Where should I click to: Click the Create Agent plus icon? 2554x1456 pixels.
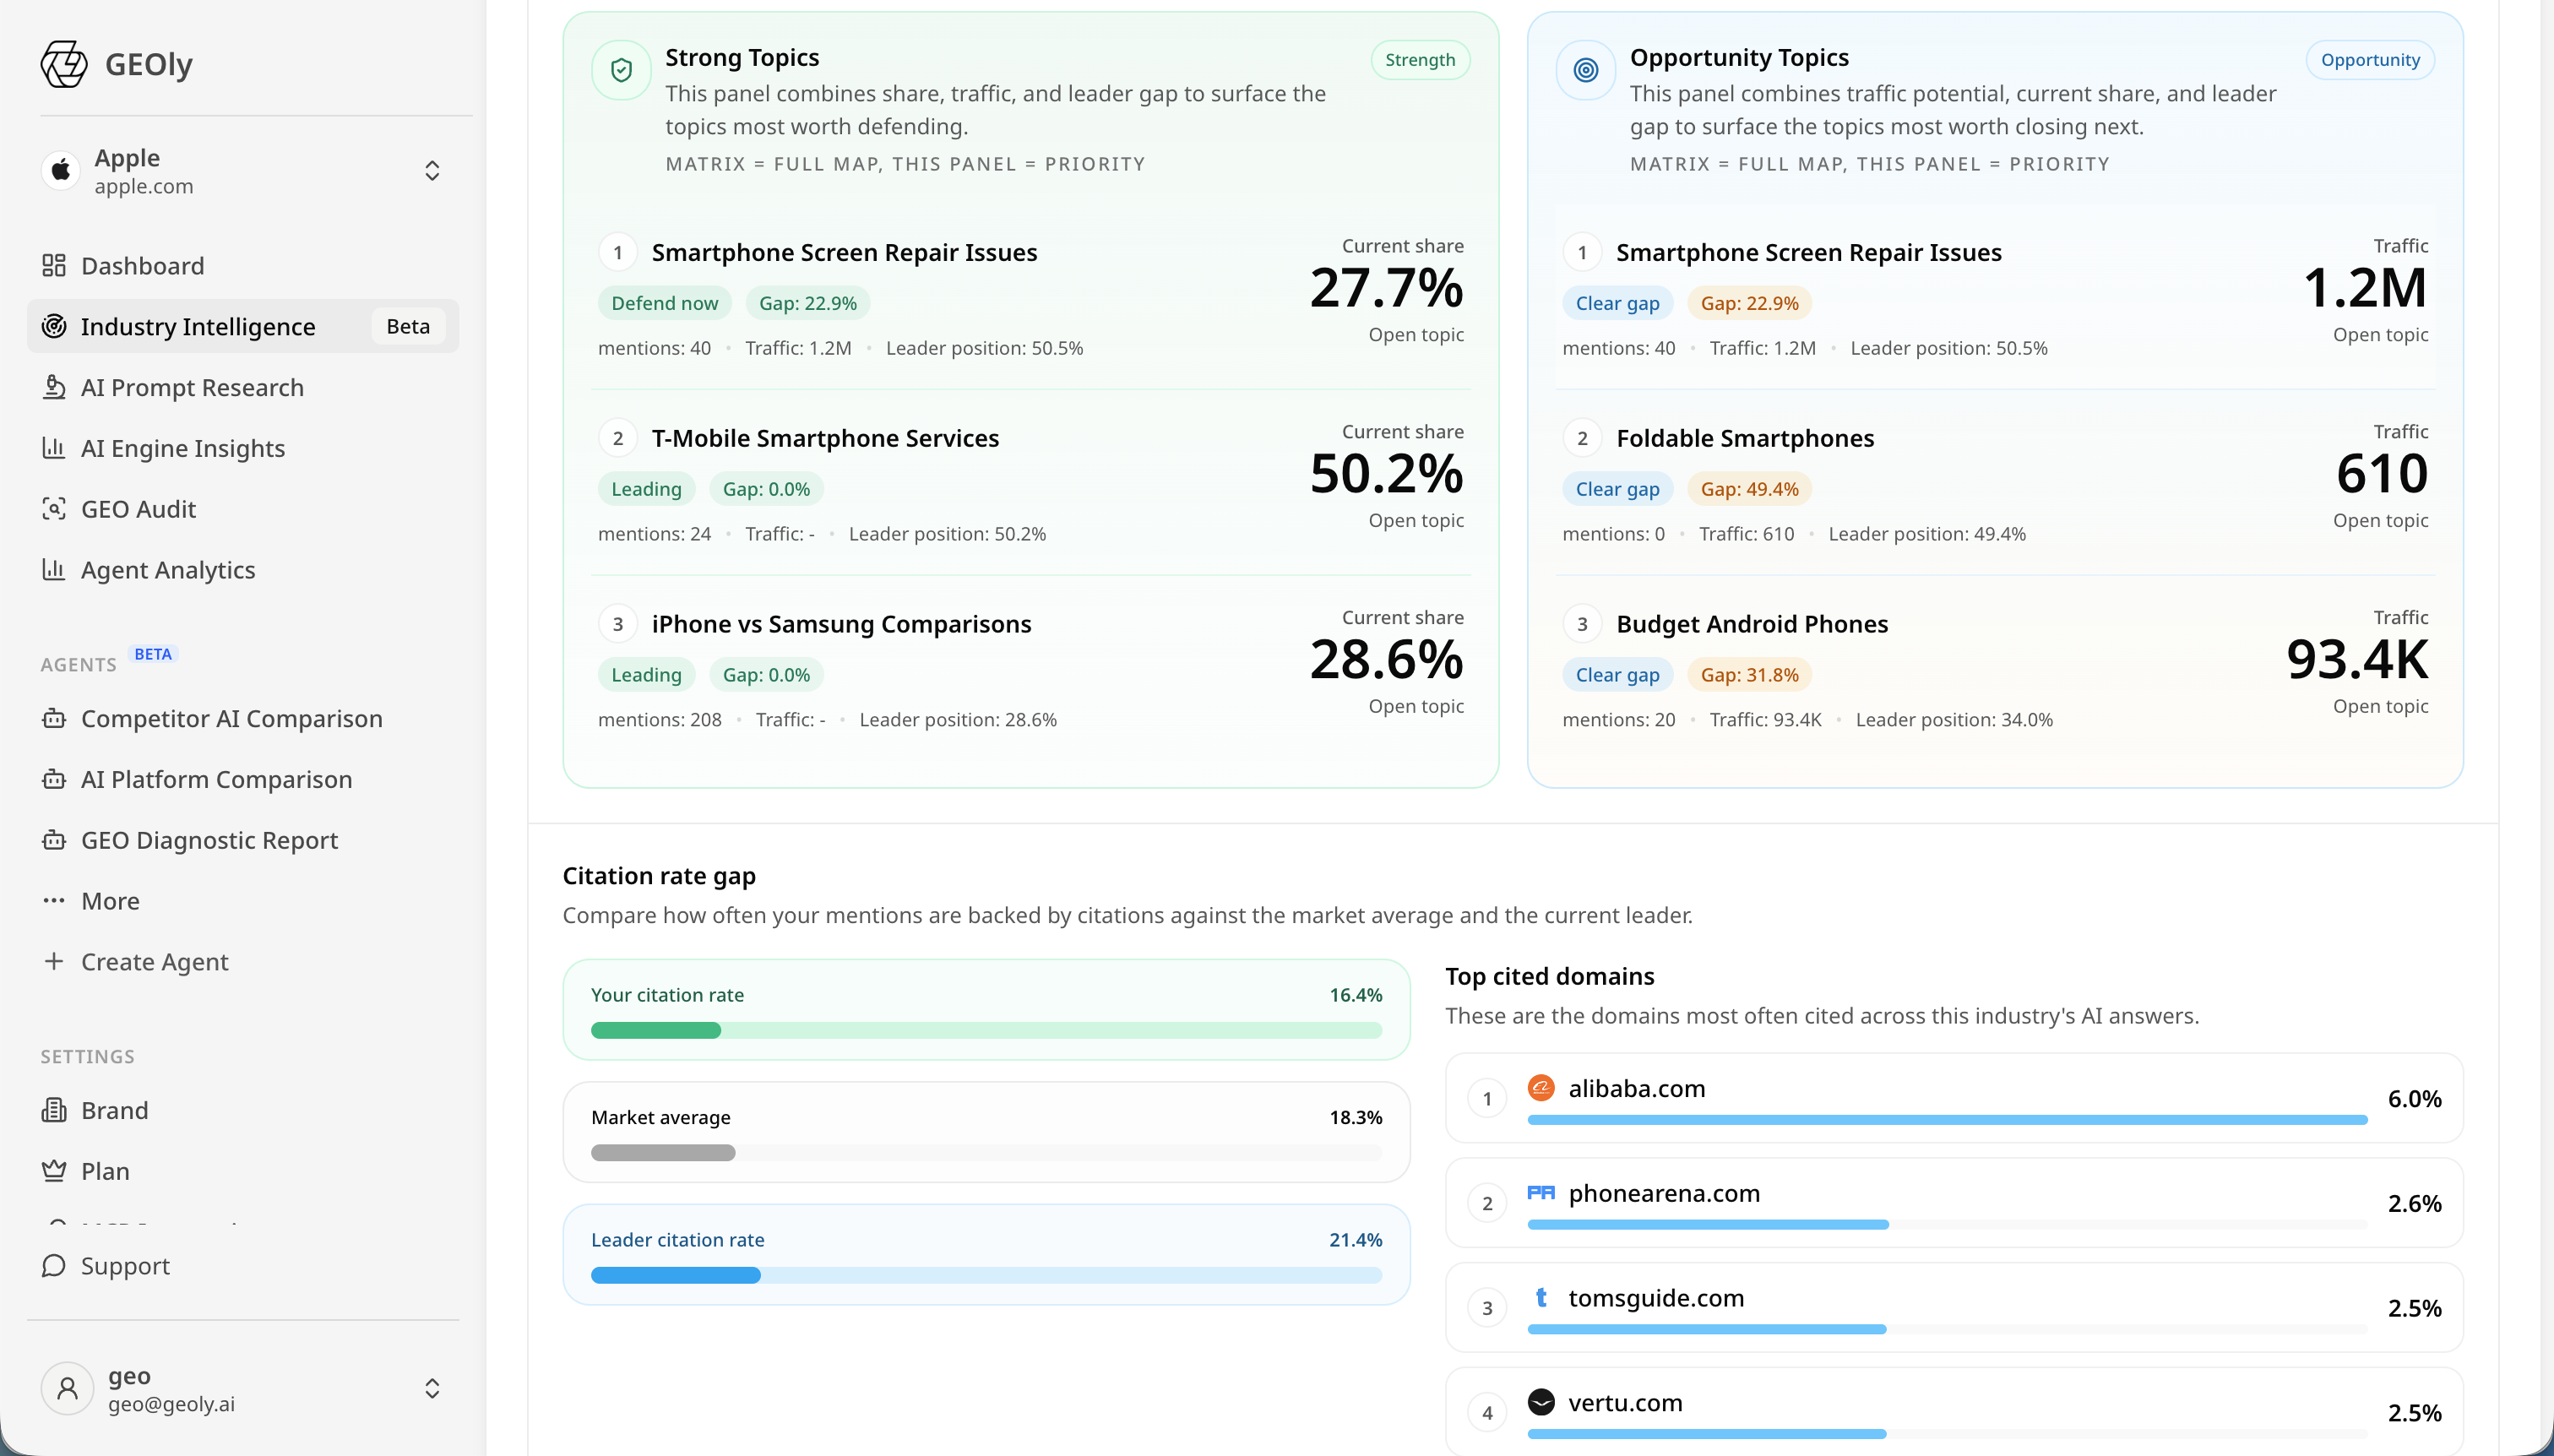(54, 961)
